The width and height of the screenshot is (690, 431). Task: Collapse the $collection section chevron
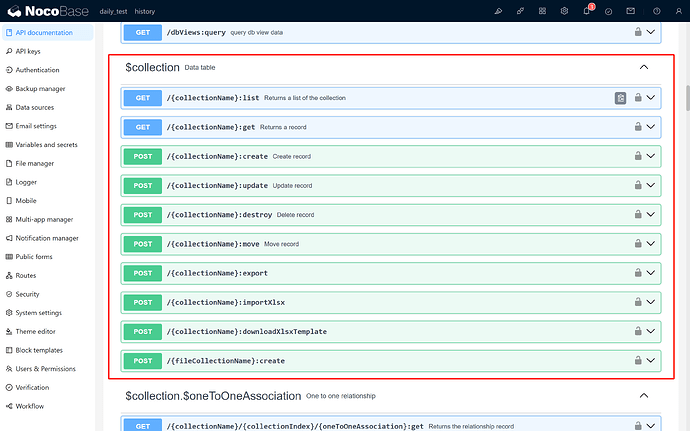tap(644, 67)
